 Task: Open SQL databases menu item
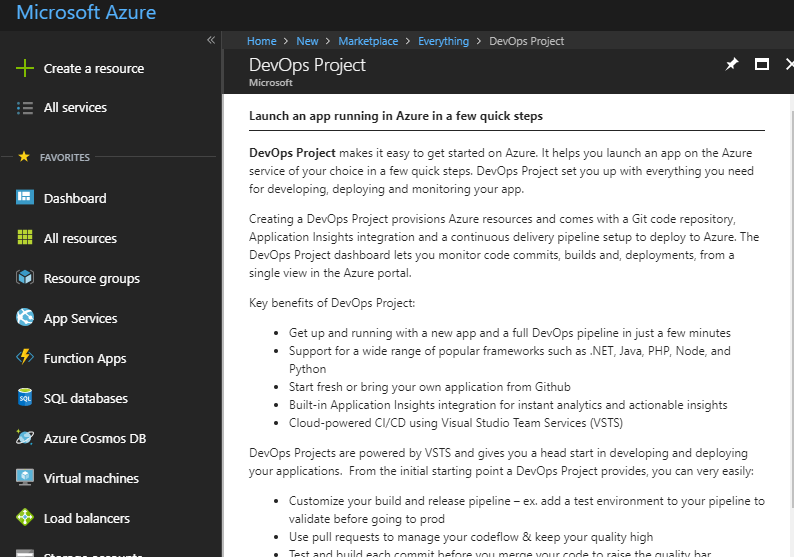pos(86,399)
